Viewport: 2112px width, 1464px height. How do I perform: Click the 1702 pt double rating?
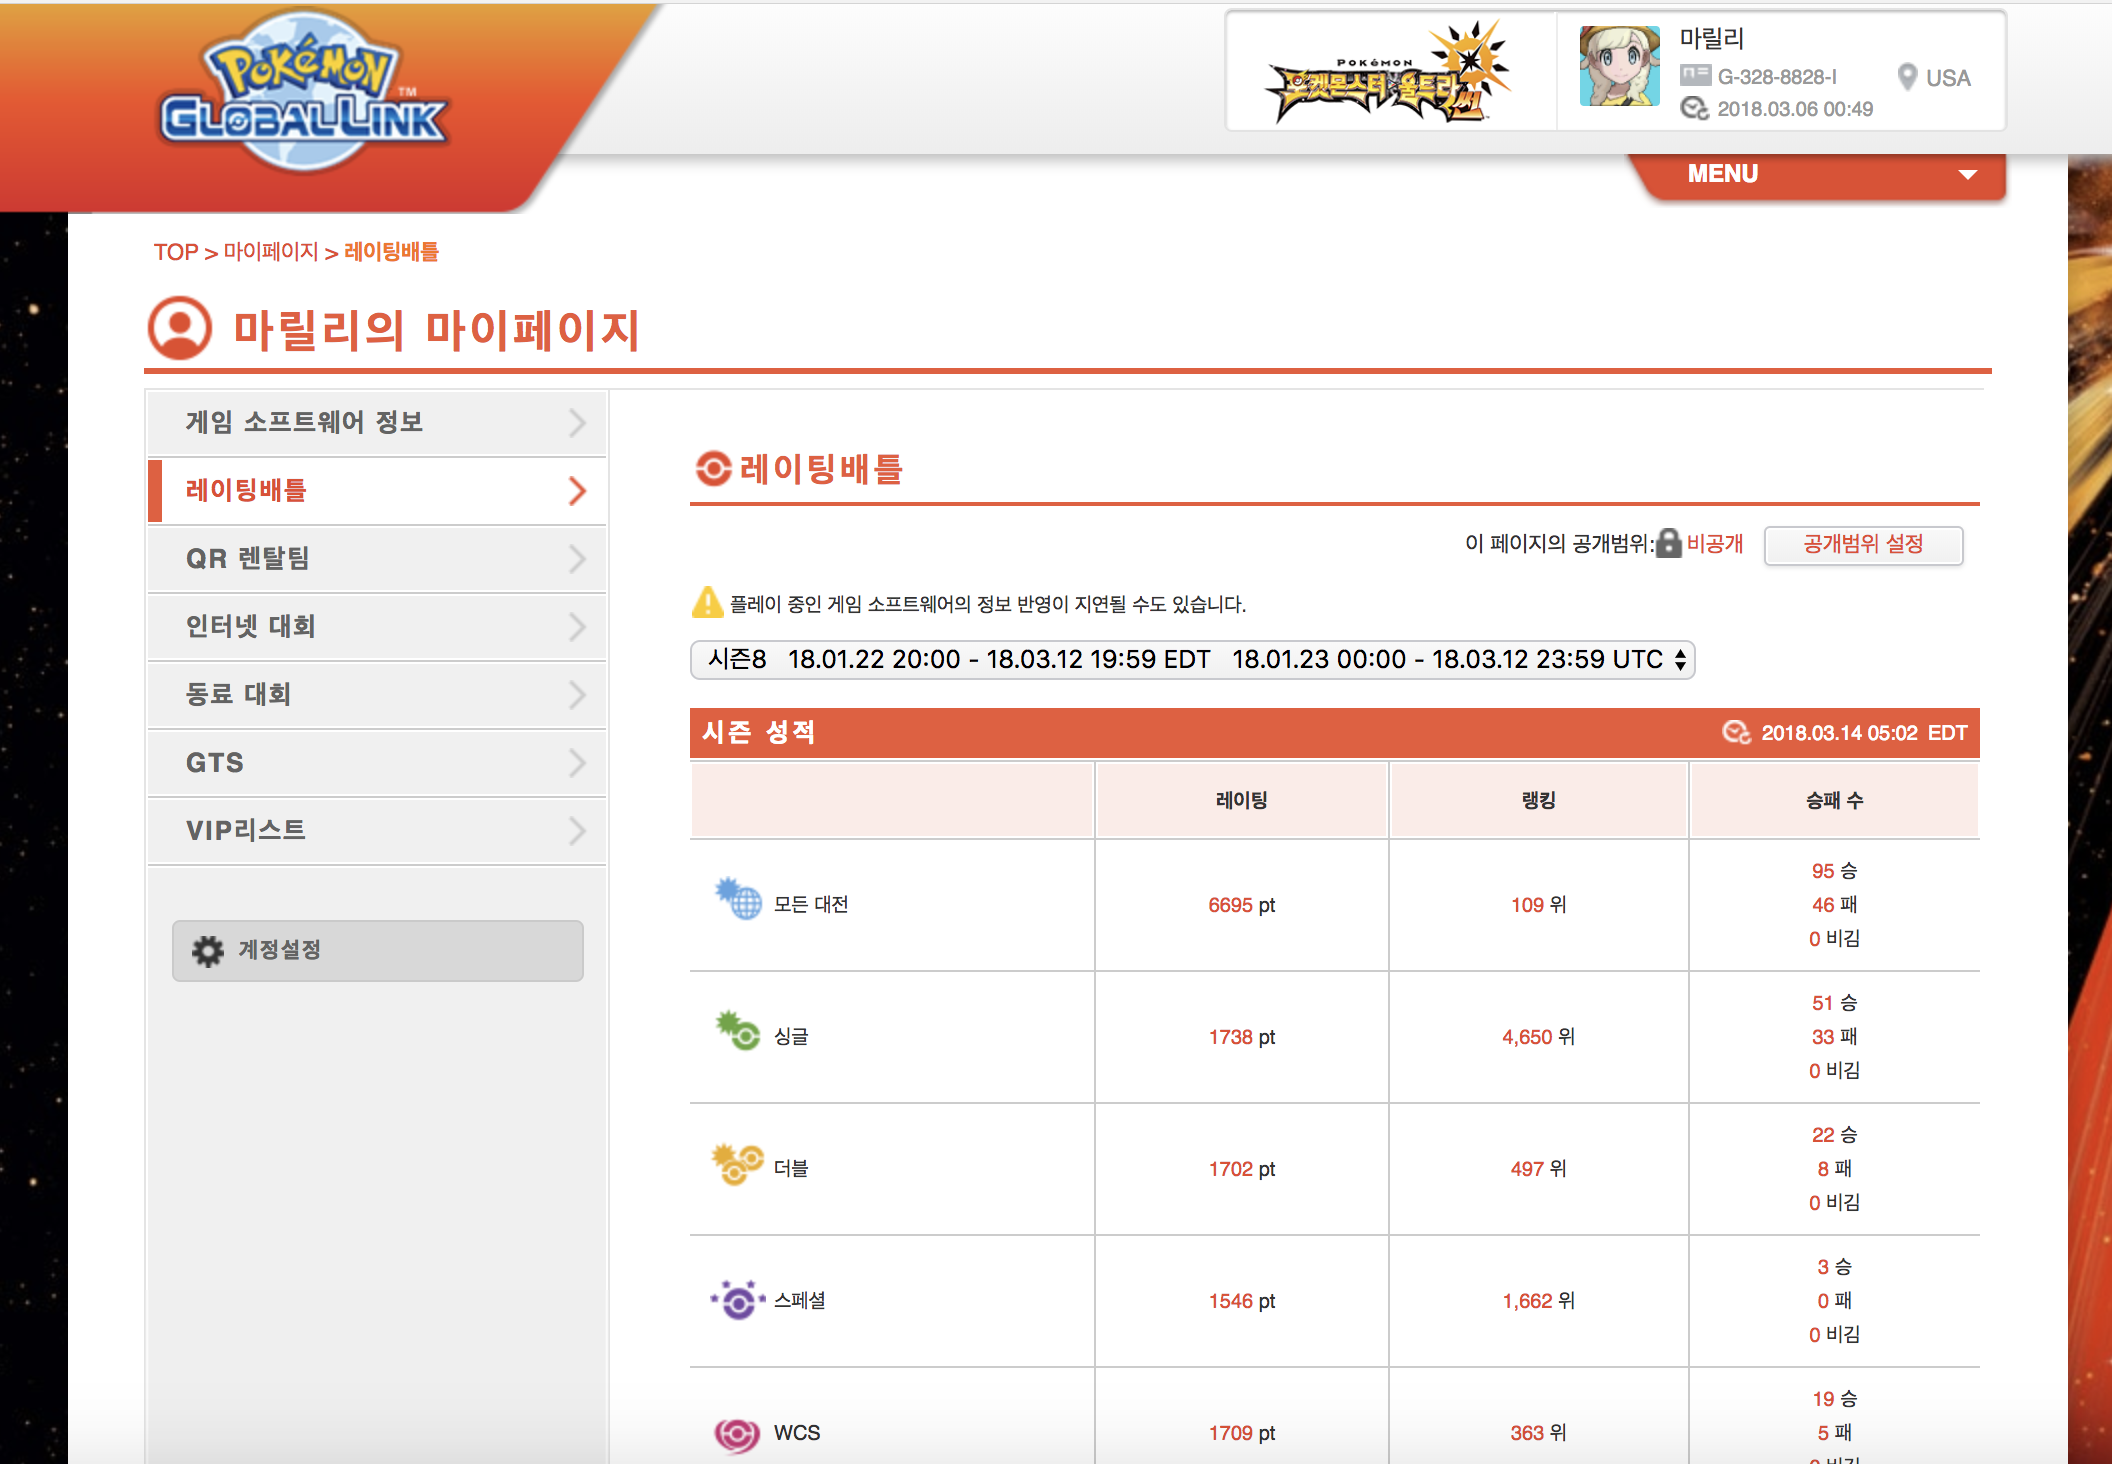tap(1242, 1169)
